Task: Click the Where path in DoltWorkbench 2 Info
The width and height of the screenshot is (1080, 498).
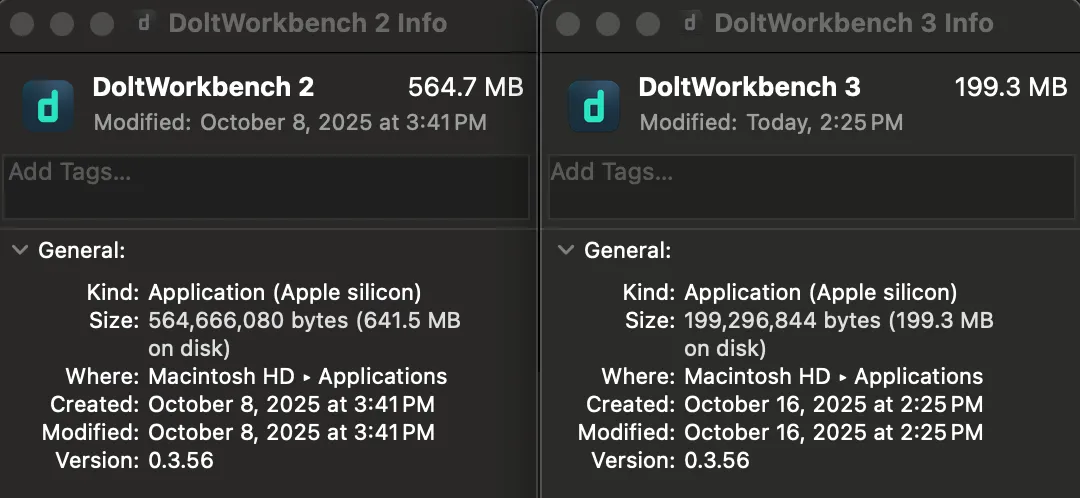Action: 297,377
